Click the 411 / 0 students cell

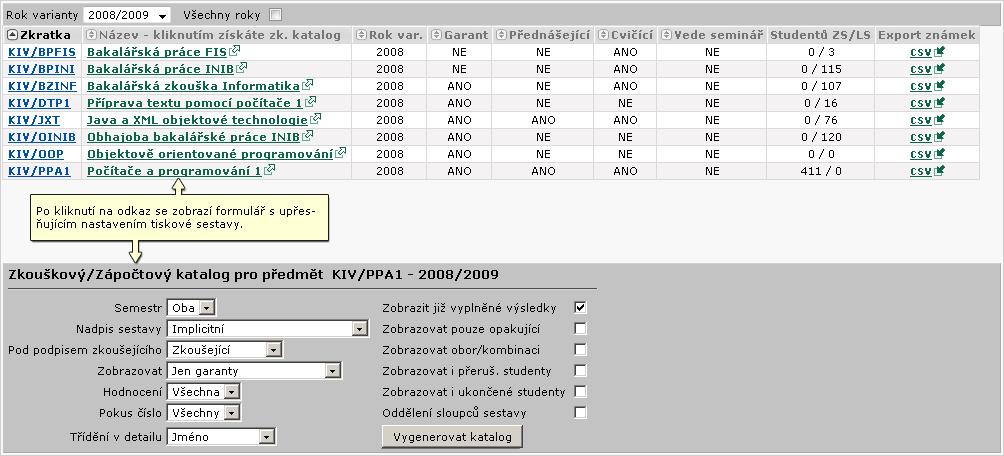(821, 171)
